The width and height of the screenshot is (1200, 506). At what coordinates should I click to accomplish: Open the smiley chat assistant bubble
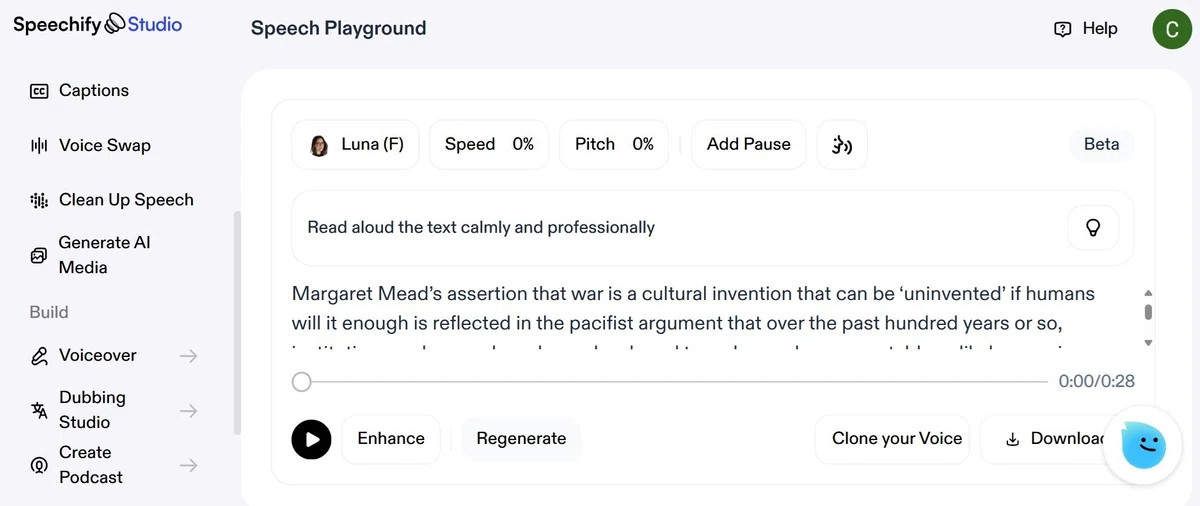[x=1143, y=445]
